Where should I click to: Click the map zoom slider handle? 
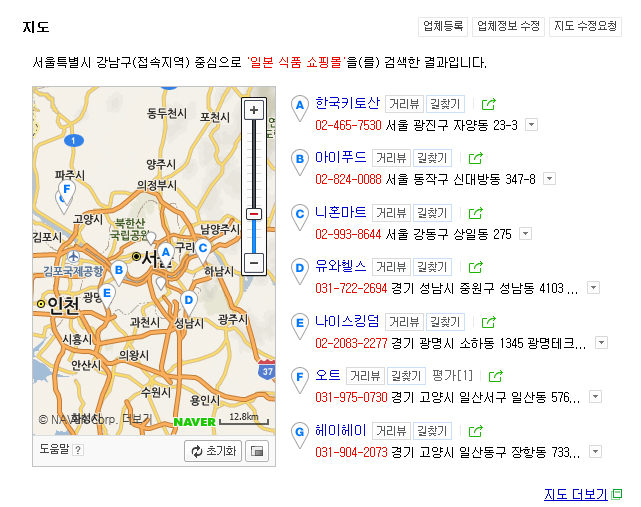point(254,214)
